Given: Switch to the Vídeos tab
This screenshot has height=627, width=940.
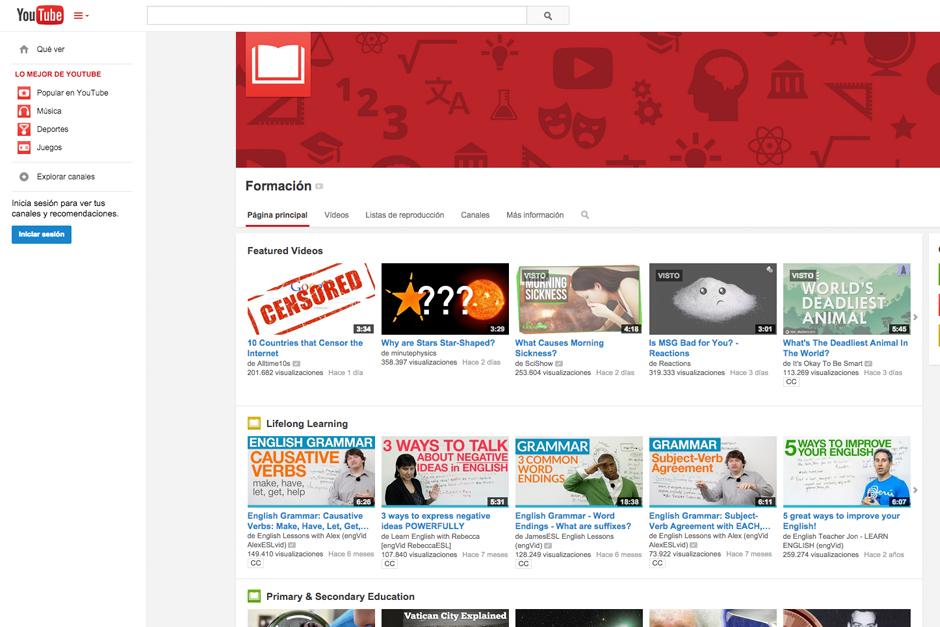Looking at the screenshot, I should pyautogui.click(x=337, y=214).
